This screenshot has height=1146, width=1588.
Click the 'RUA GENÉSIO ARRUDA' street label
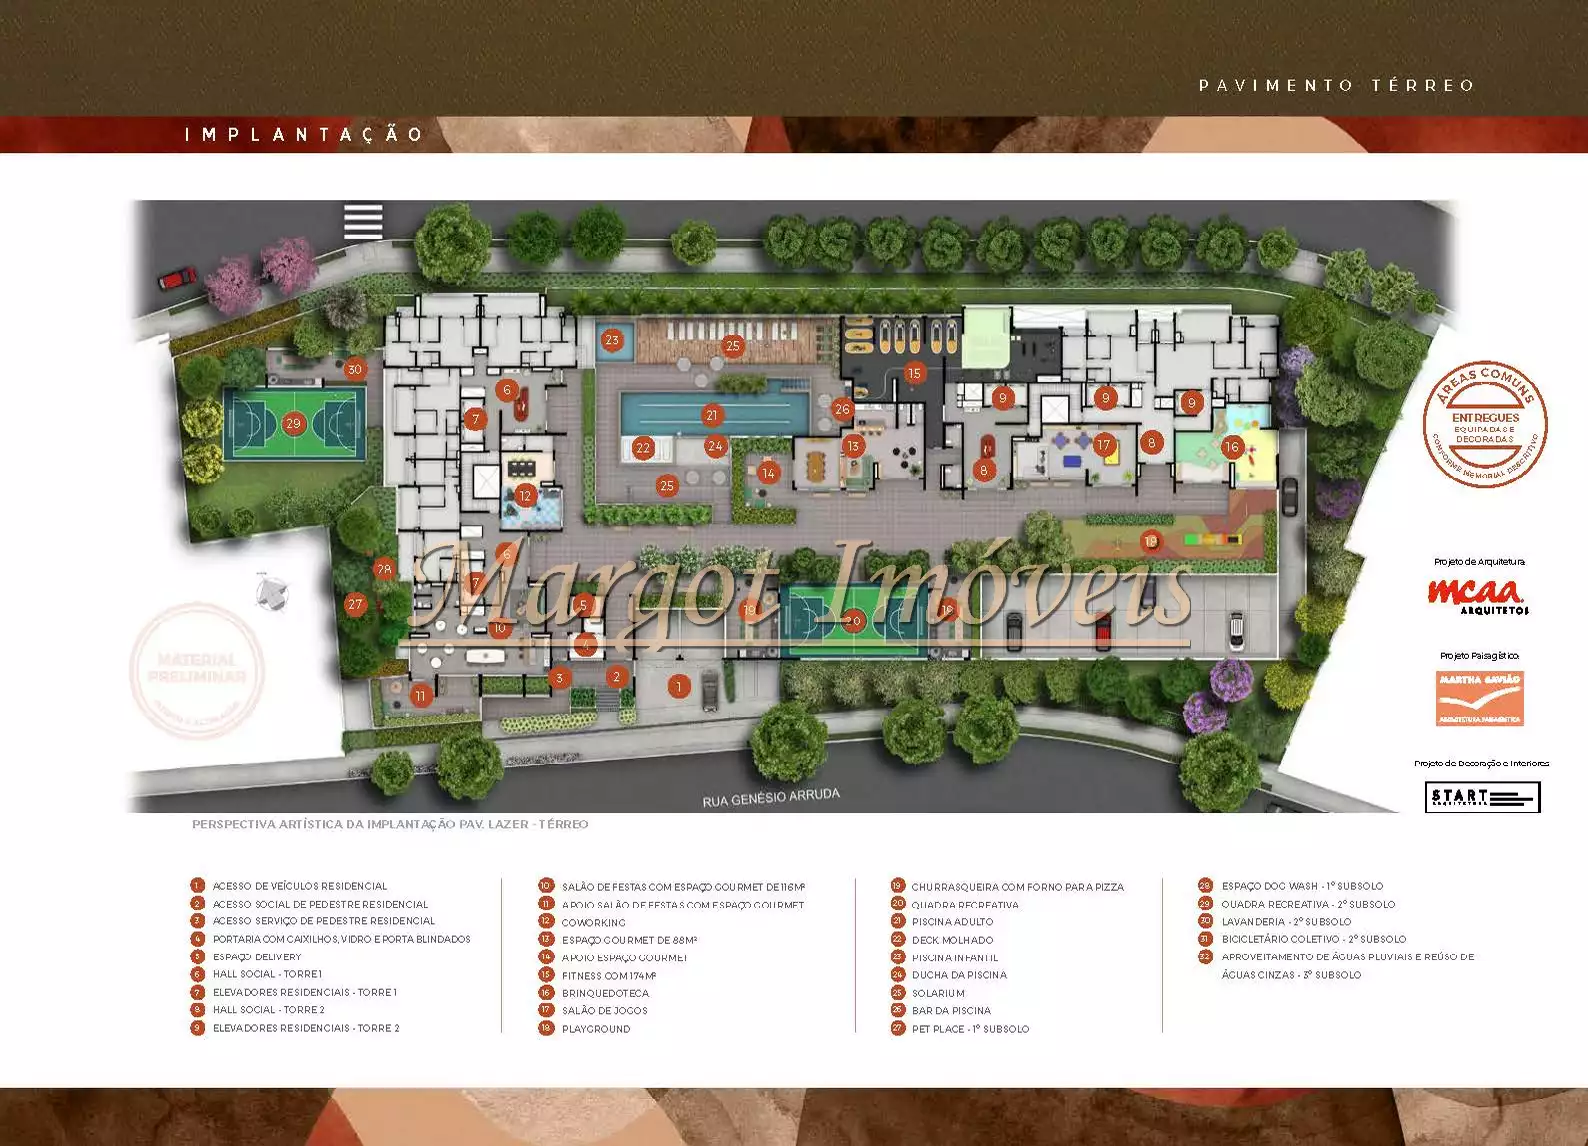pos(771,798)
